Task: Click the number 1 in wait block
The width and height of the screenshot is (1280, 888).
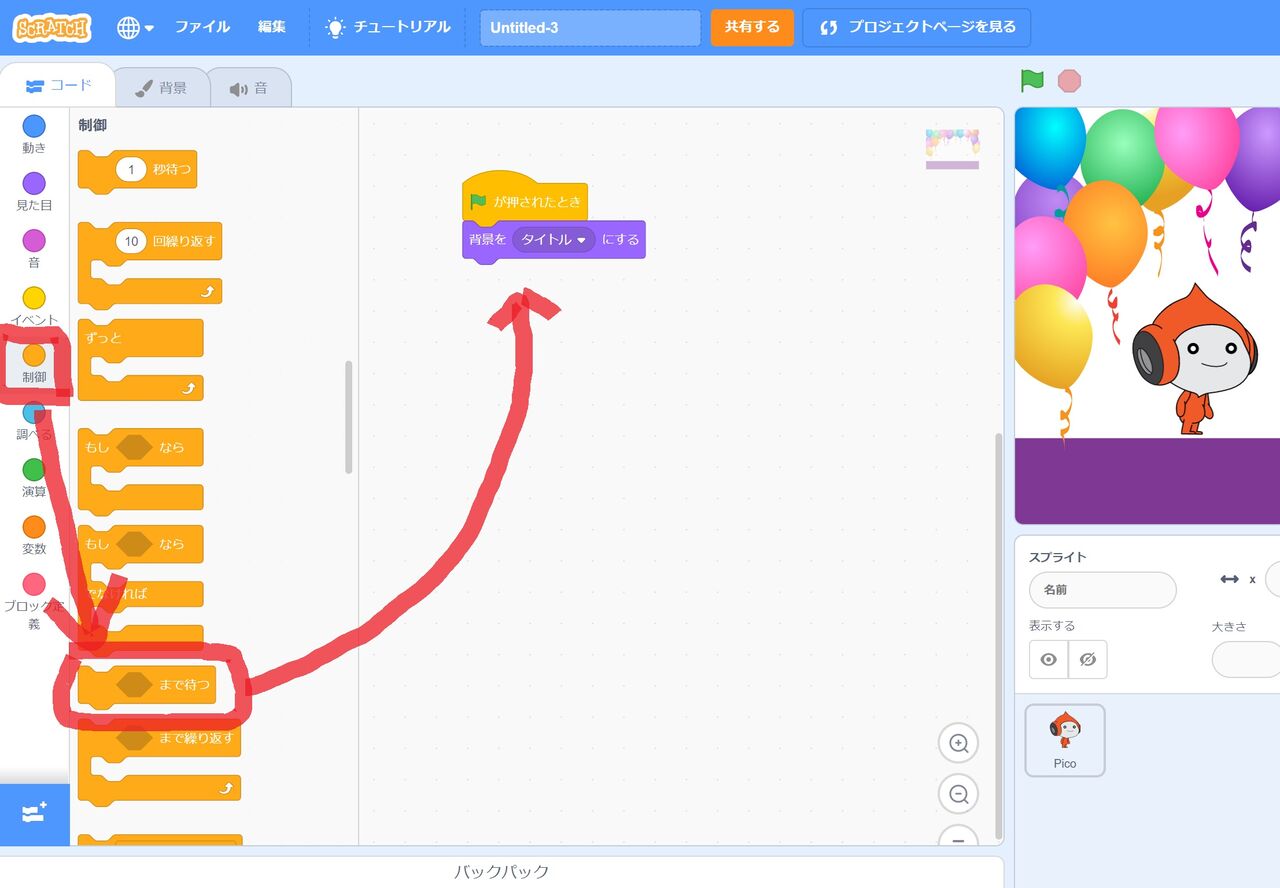Action: (x=131, y=170)
